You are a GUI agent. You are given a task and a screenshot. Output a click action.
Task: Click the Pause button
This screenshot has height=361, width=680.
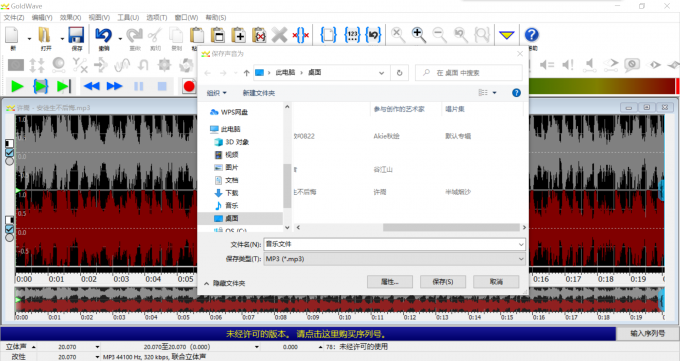pos(139,86)
